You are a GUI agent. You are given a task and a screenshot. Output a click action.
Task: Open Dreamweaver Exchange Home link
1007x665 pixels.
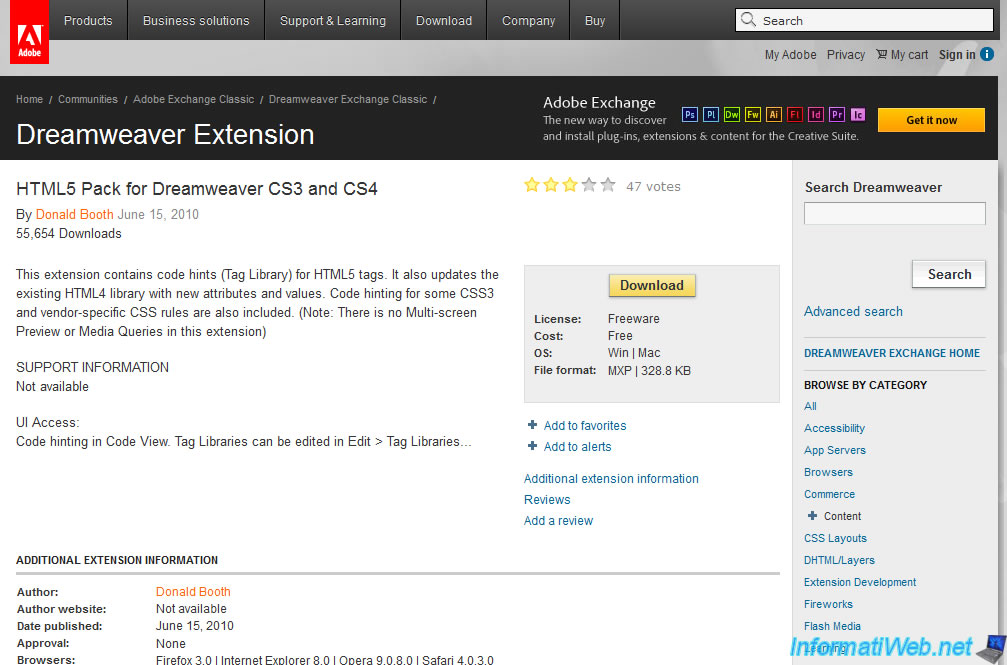pyautogui.click(x=892, y=353)
